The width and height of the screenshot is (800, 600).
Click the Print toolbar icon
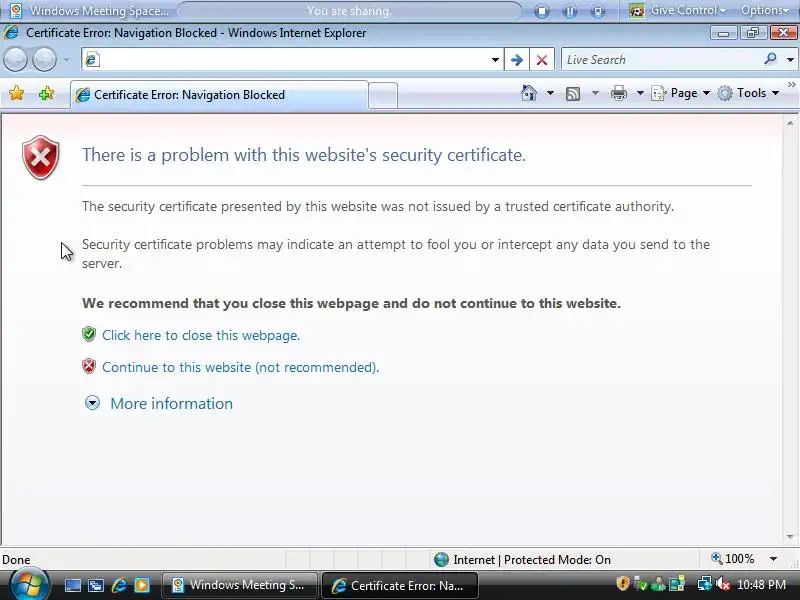tap(619, 93)
